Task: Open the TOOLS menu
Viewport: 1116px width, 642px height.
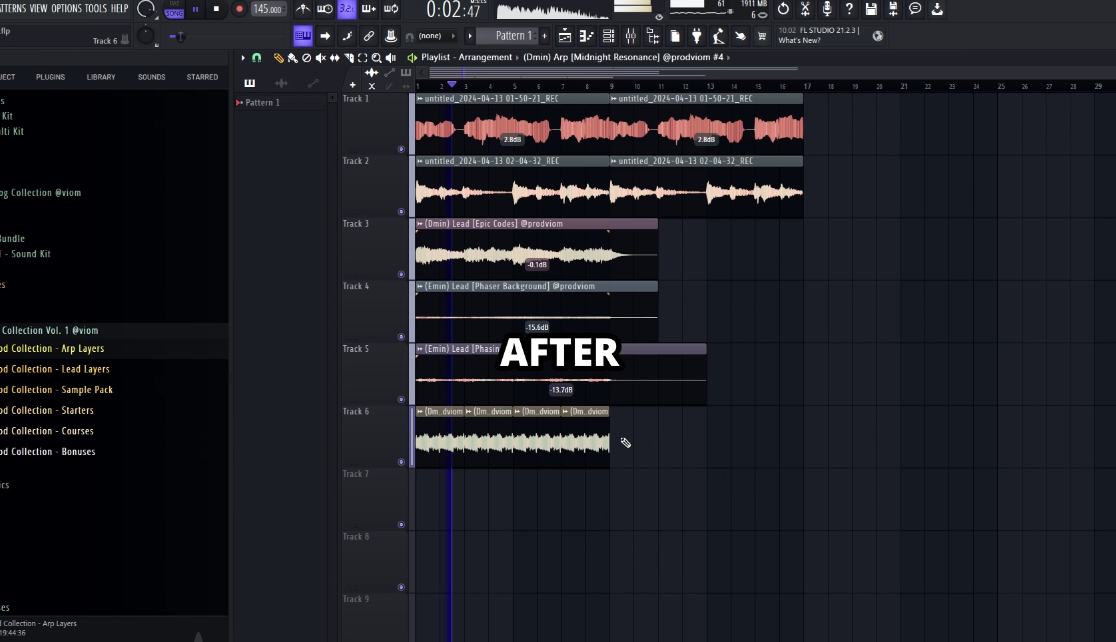Action: point(96,9)
